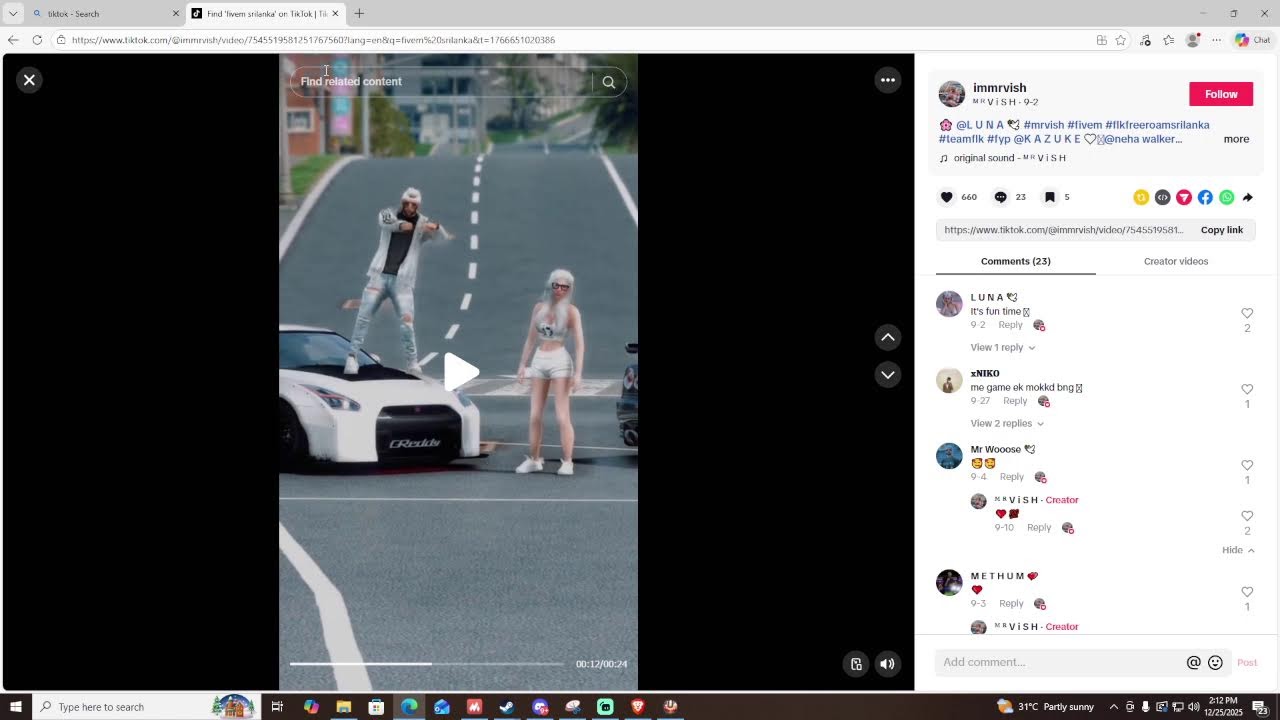Image resolution: width=1280 pixels, height=720 pixels.
Task: Open the original sound link
Action: [x=1010, y=158]
